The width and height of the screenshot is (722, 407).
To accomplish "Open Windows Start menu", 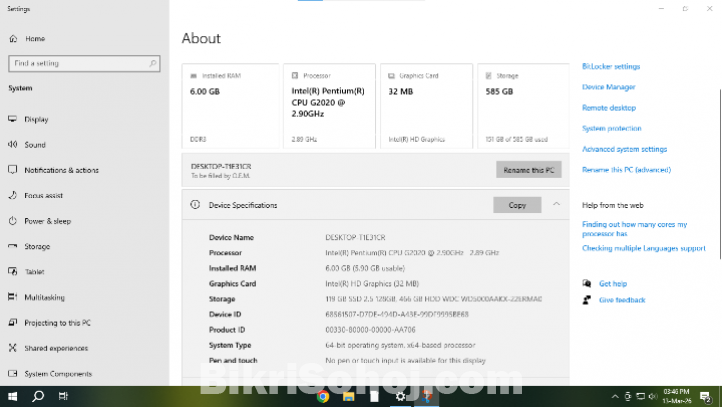I will [x=13, y=396].
